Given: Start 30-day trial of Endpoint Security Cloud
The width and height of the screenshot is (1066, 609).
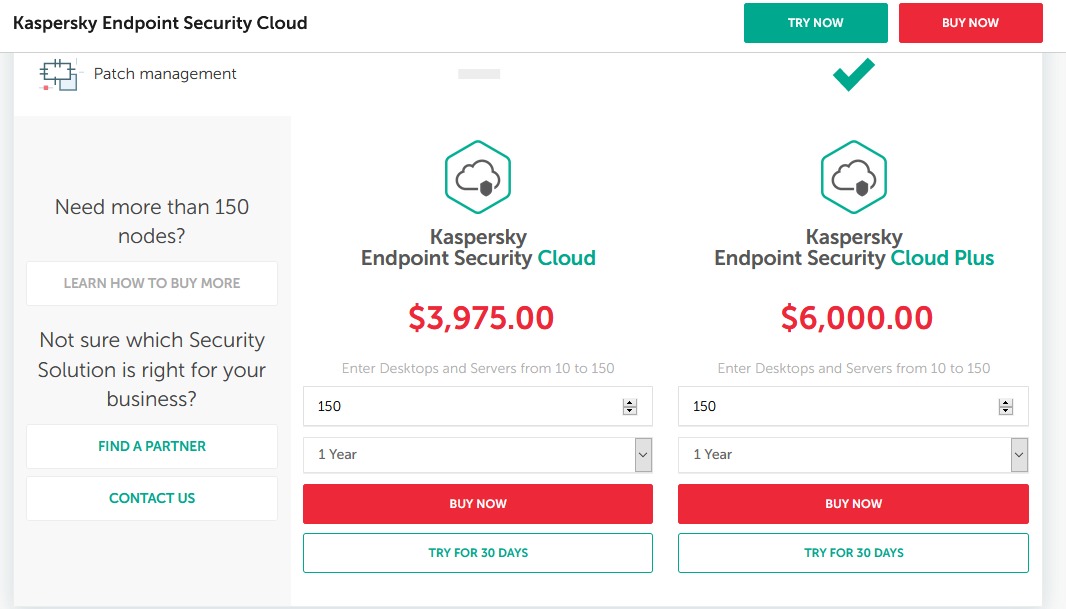Looking at the screenshot, I should pyautogui.click(x=478, y=553).
